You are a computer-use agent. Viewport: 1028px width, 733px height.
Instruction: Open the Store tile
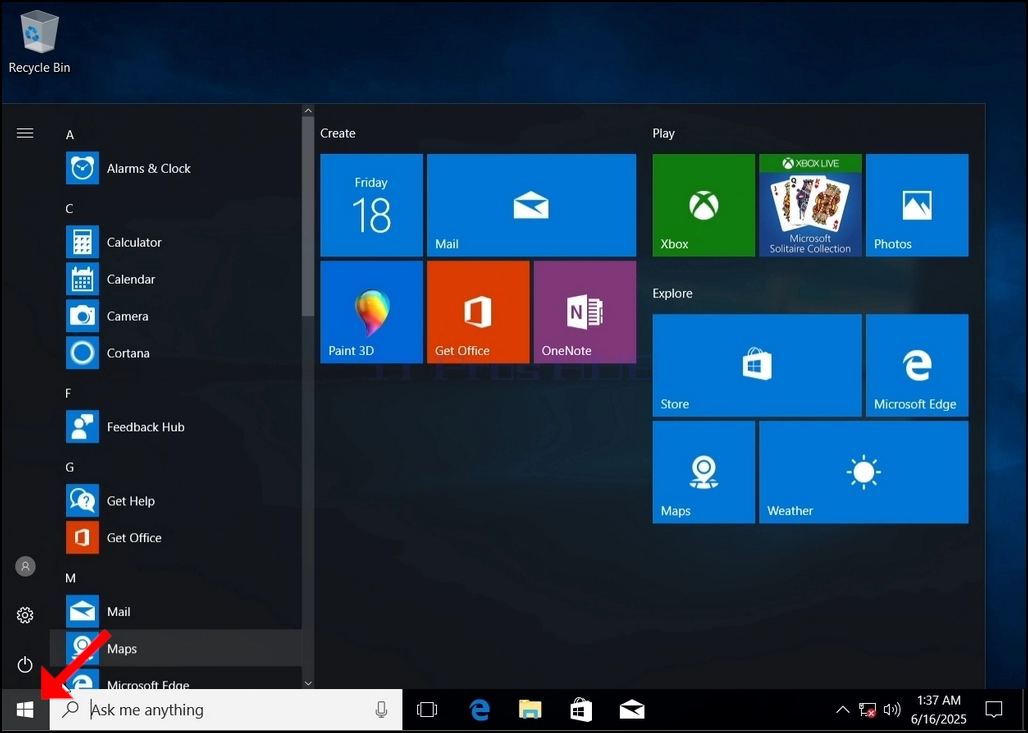(x=757, y=365)
